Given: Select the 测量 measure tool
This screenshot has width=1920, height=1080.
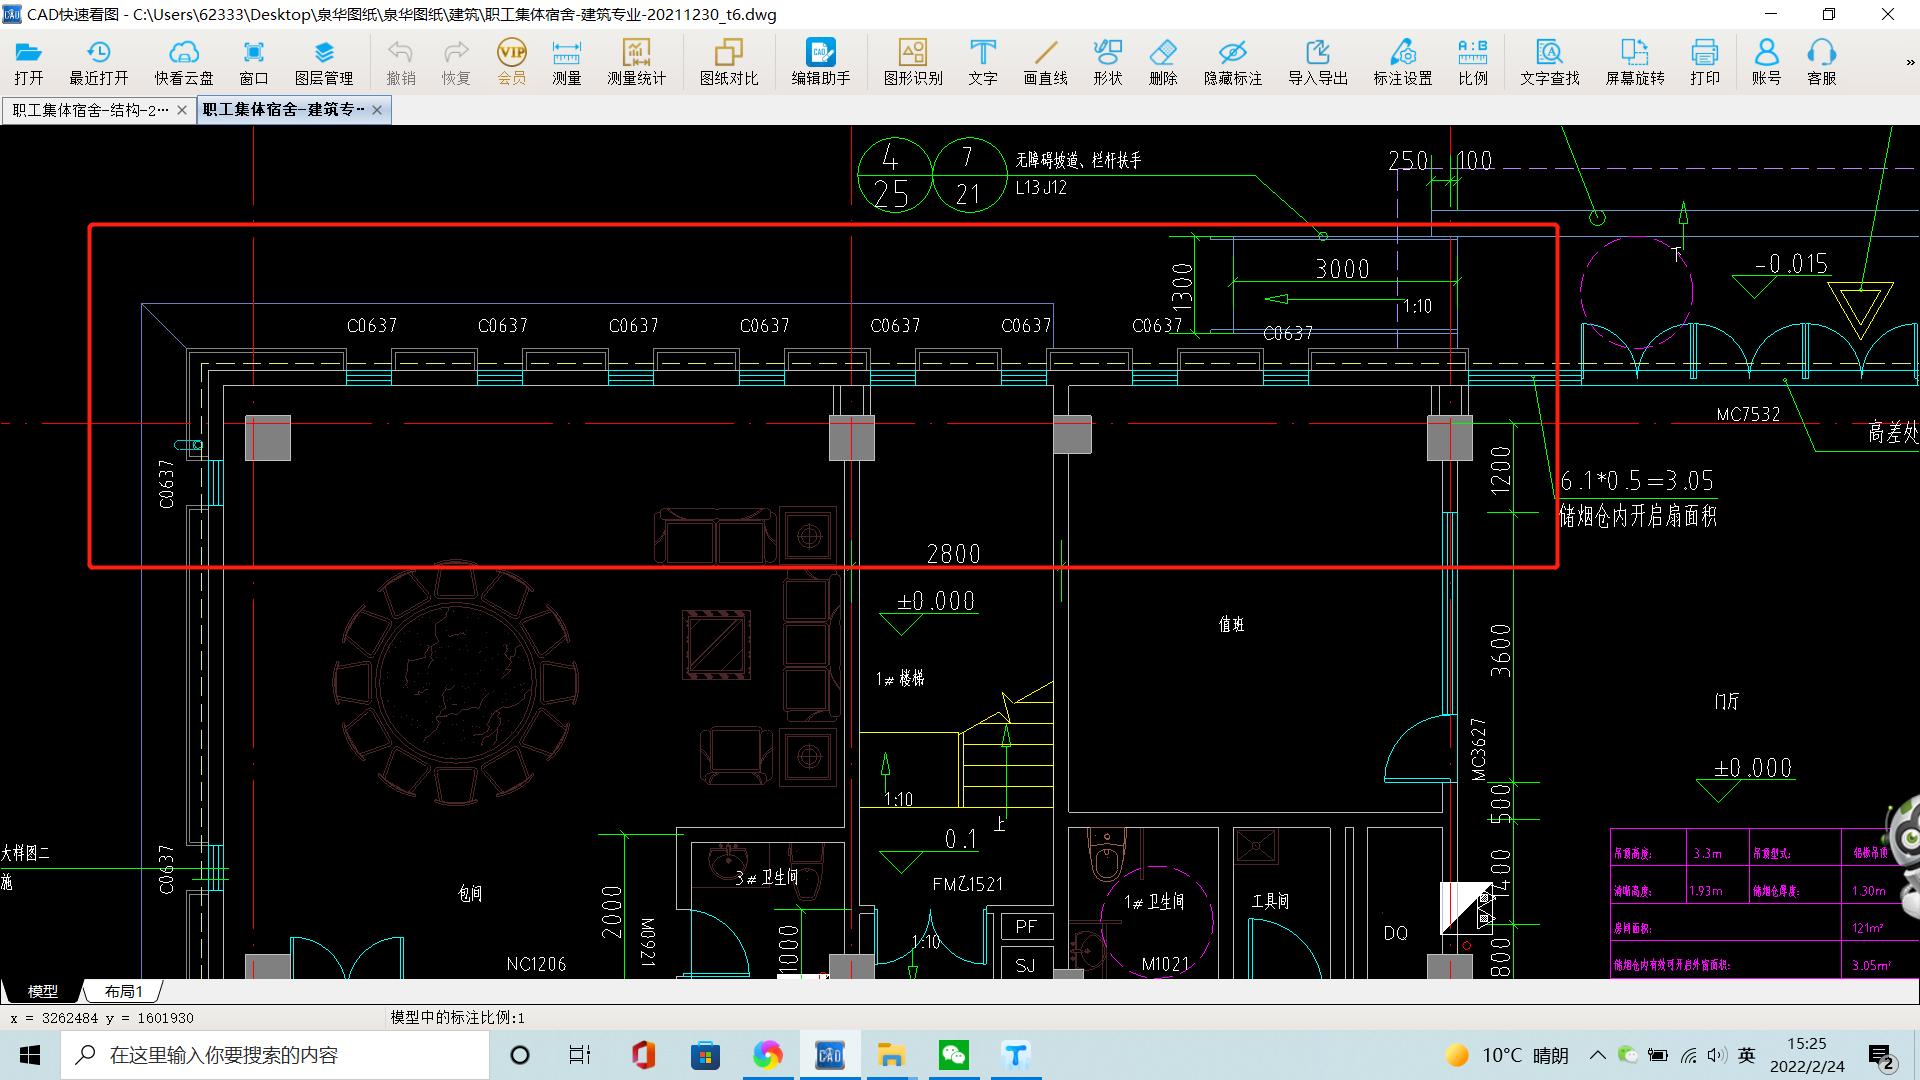Looking at the screenshot, I should pyautogui.click(x=567, y=62).
